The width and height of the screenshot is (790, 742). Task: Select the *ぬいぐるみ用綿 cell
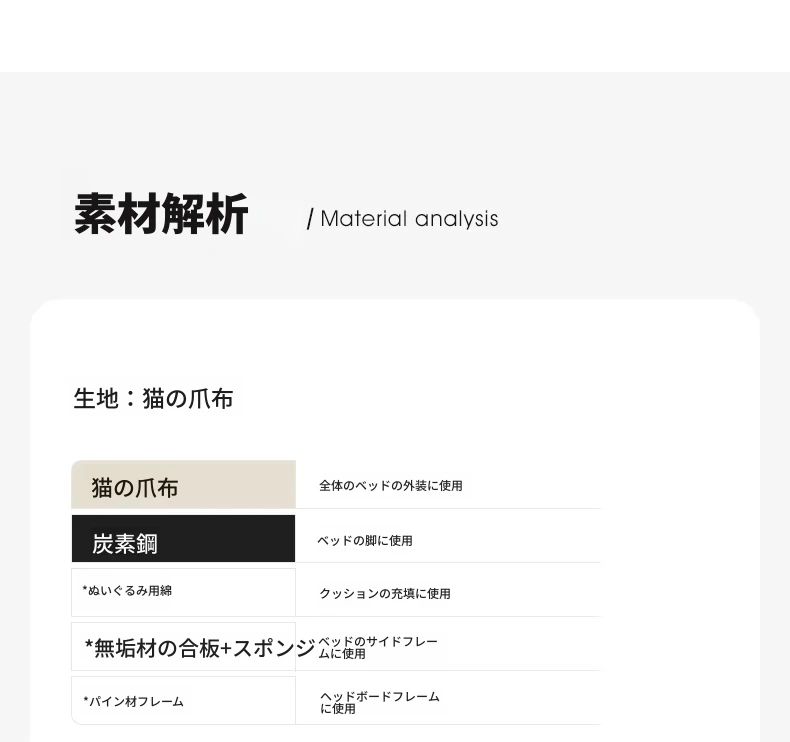point(183,592)
